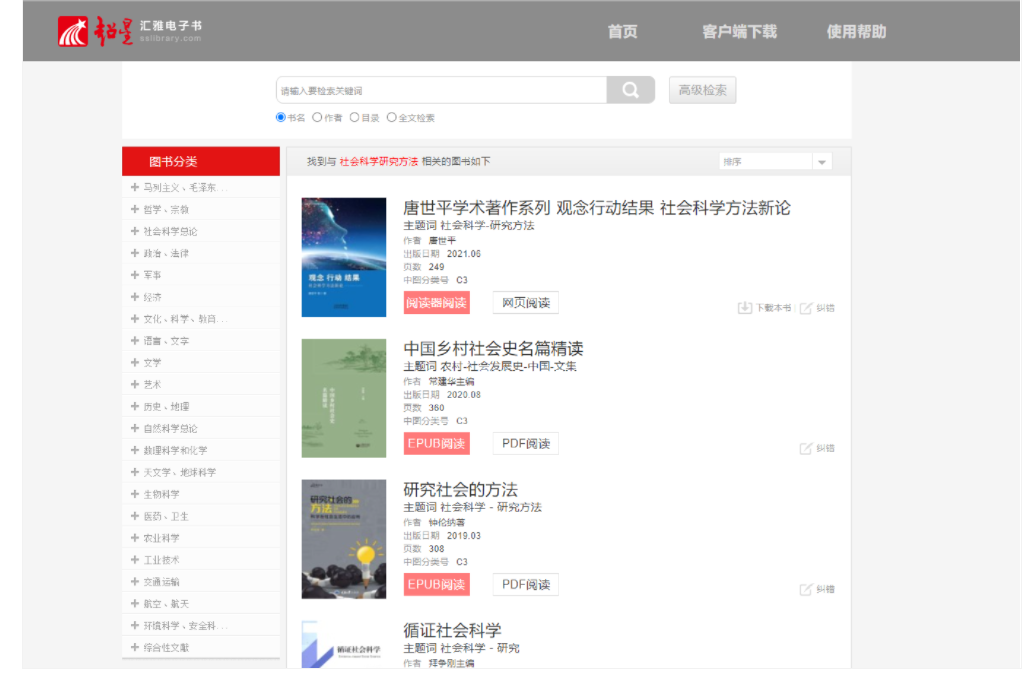Click PDF阅读 for 研究社会的方法

526,584
